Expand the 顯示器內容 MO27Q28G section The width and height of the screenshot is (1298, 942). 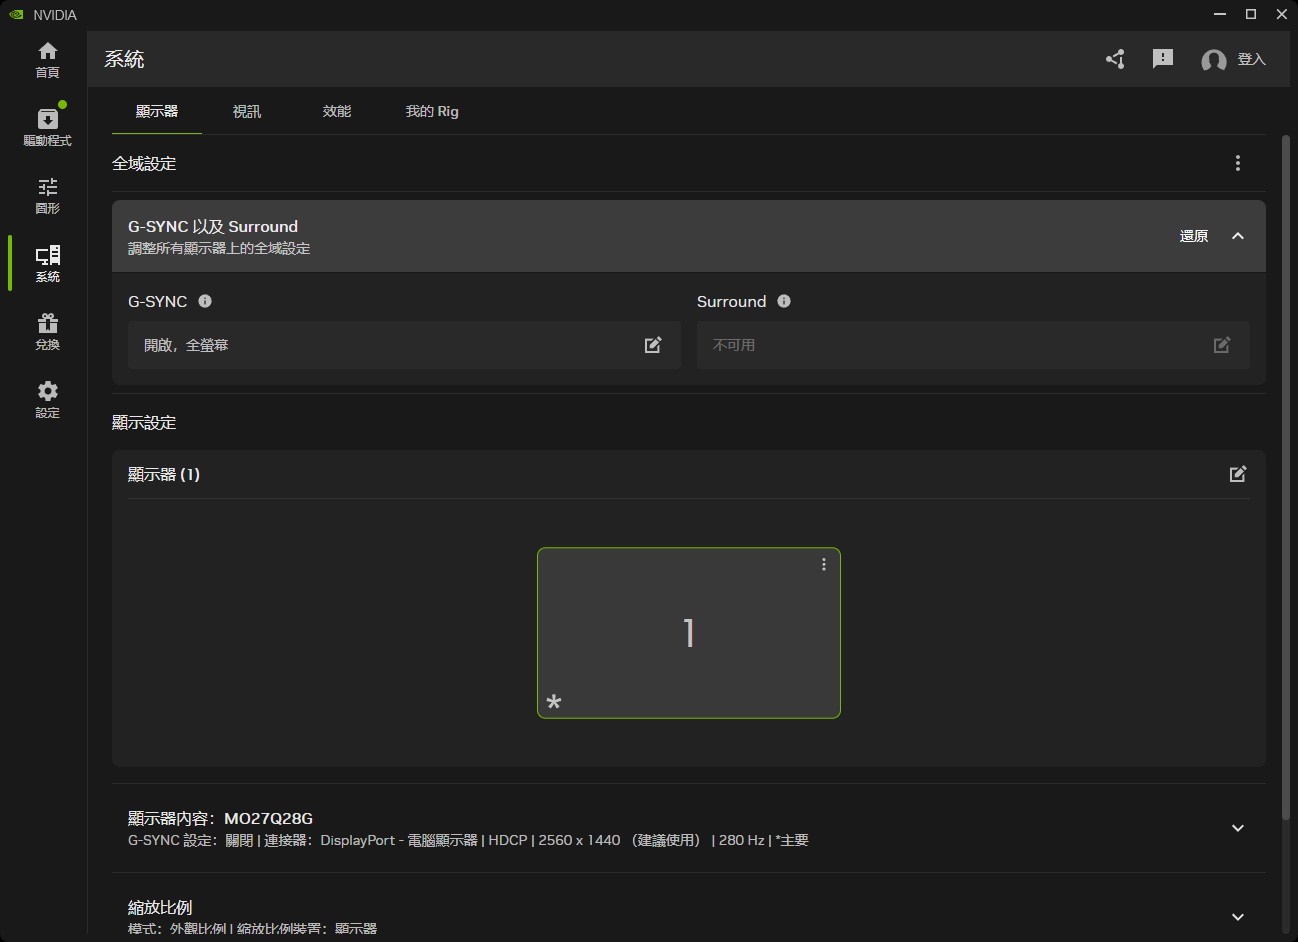point(1237,828)
